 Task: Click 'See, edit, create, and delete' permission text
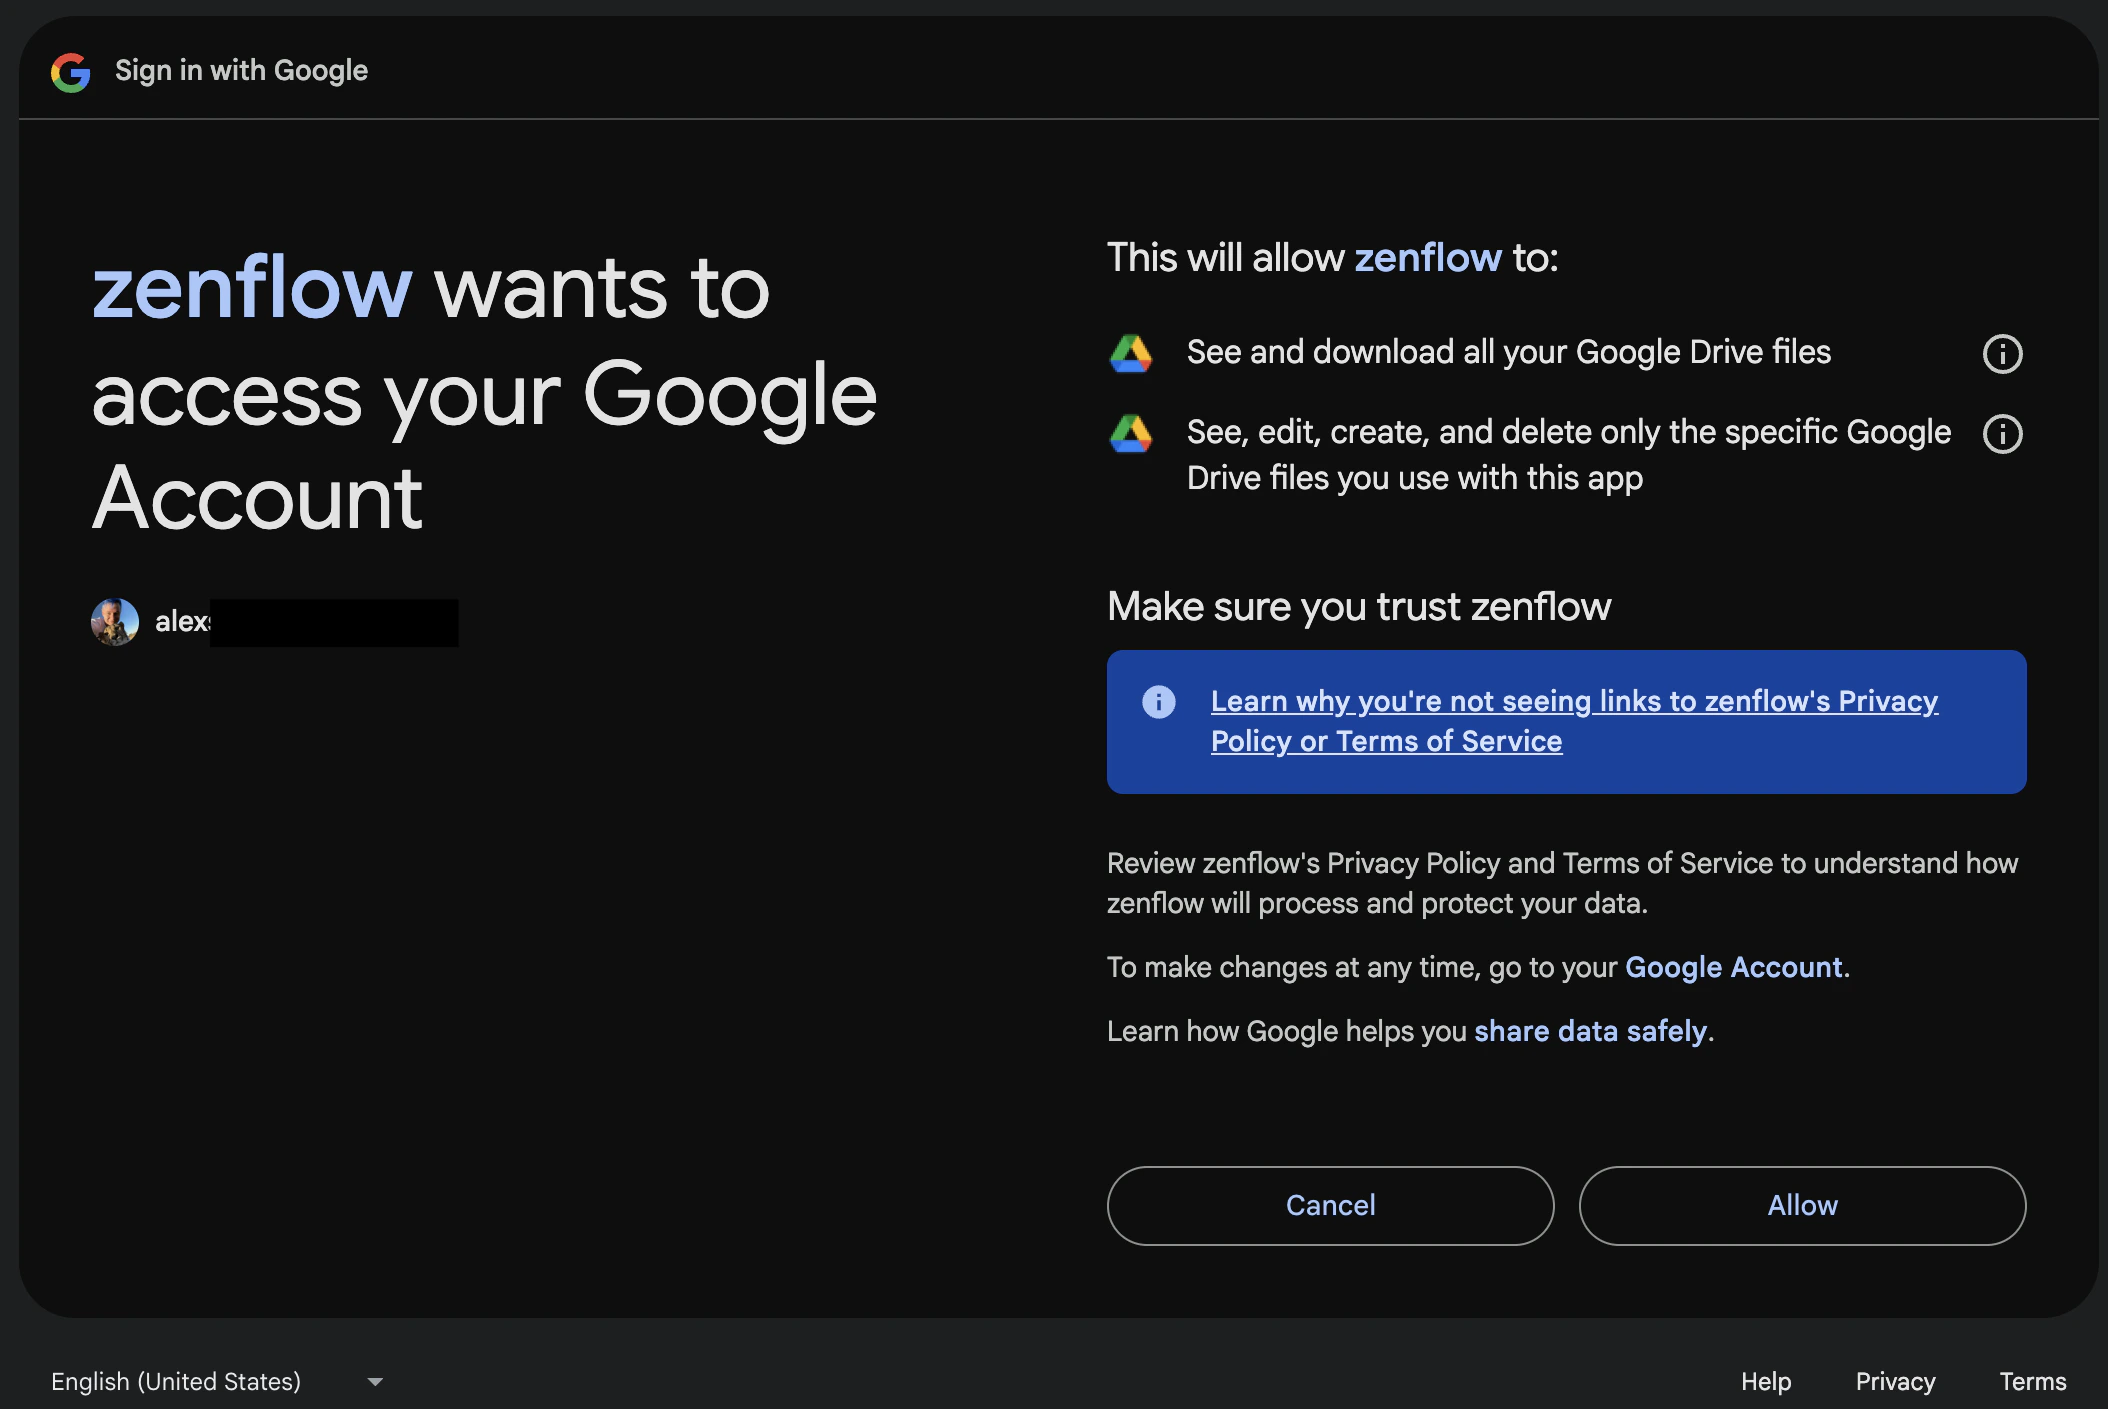pyautogui.click(x=1569, y=455)
